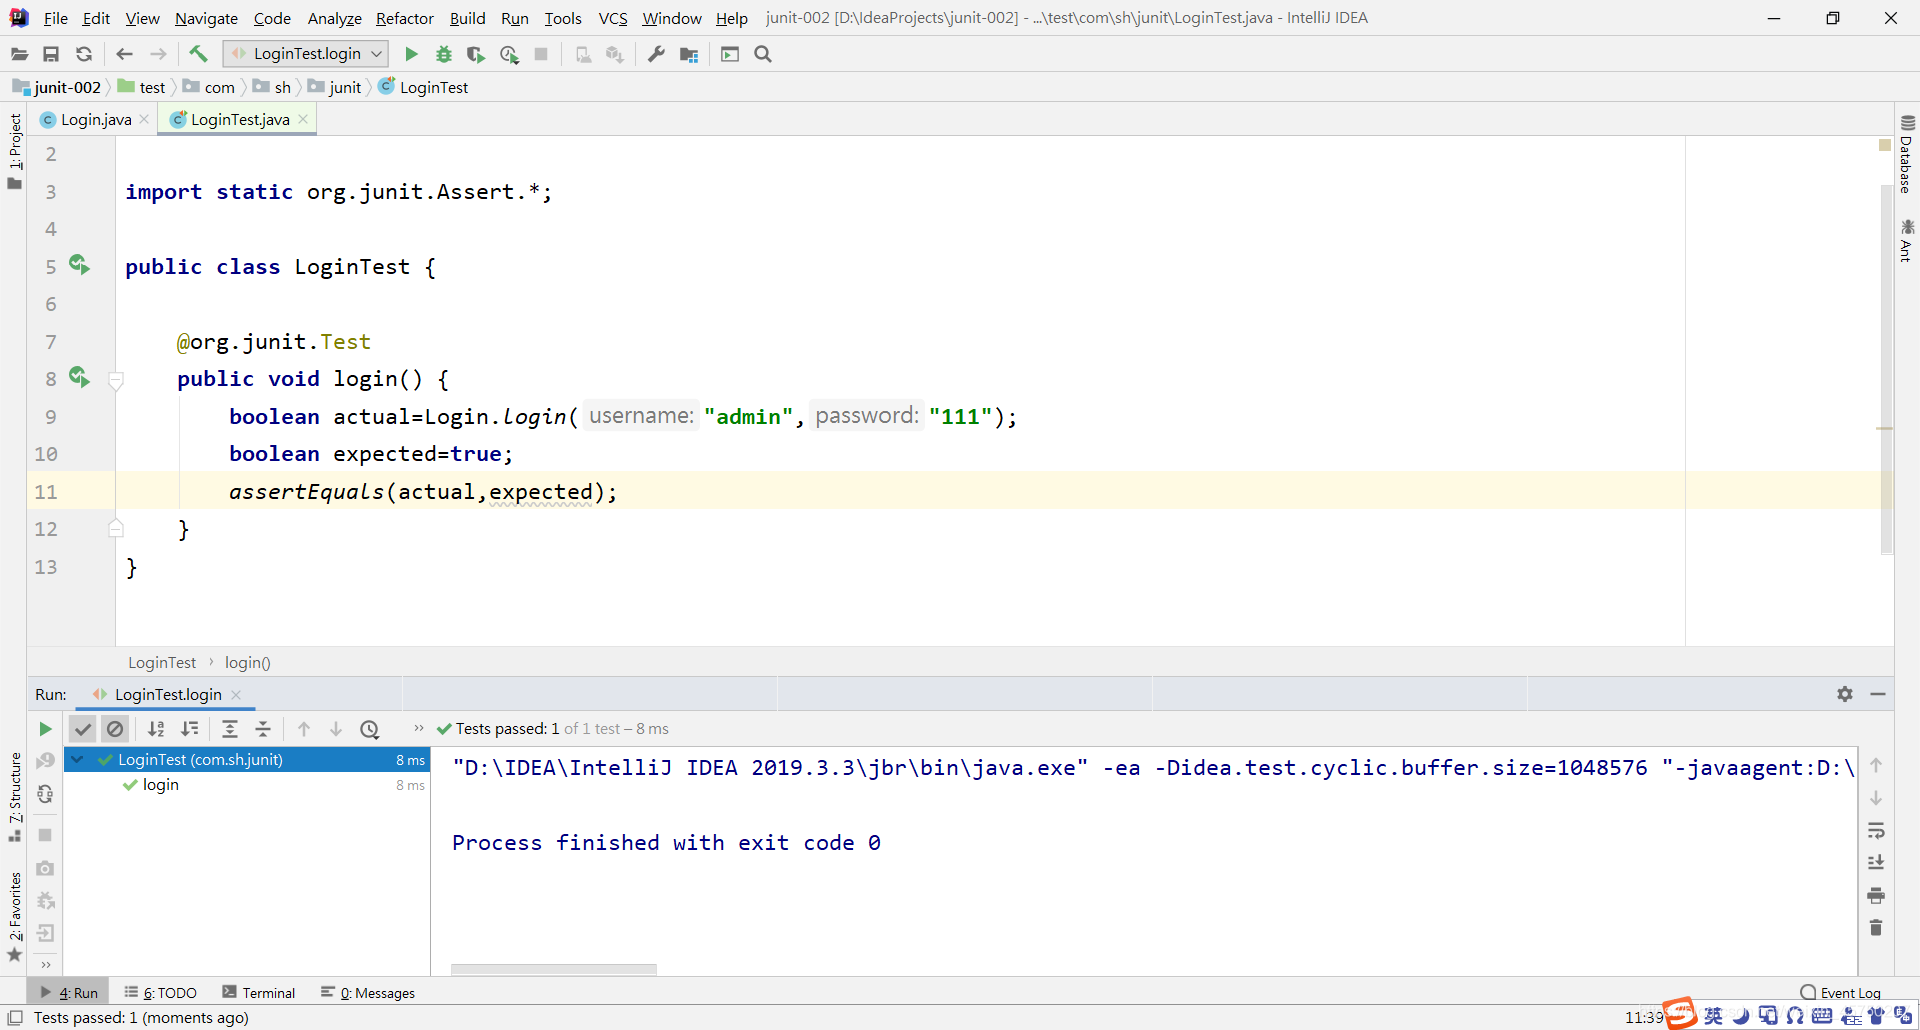Open Run panel settings gear
This screenshot has height=1030, width=1920.
1845,694
